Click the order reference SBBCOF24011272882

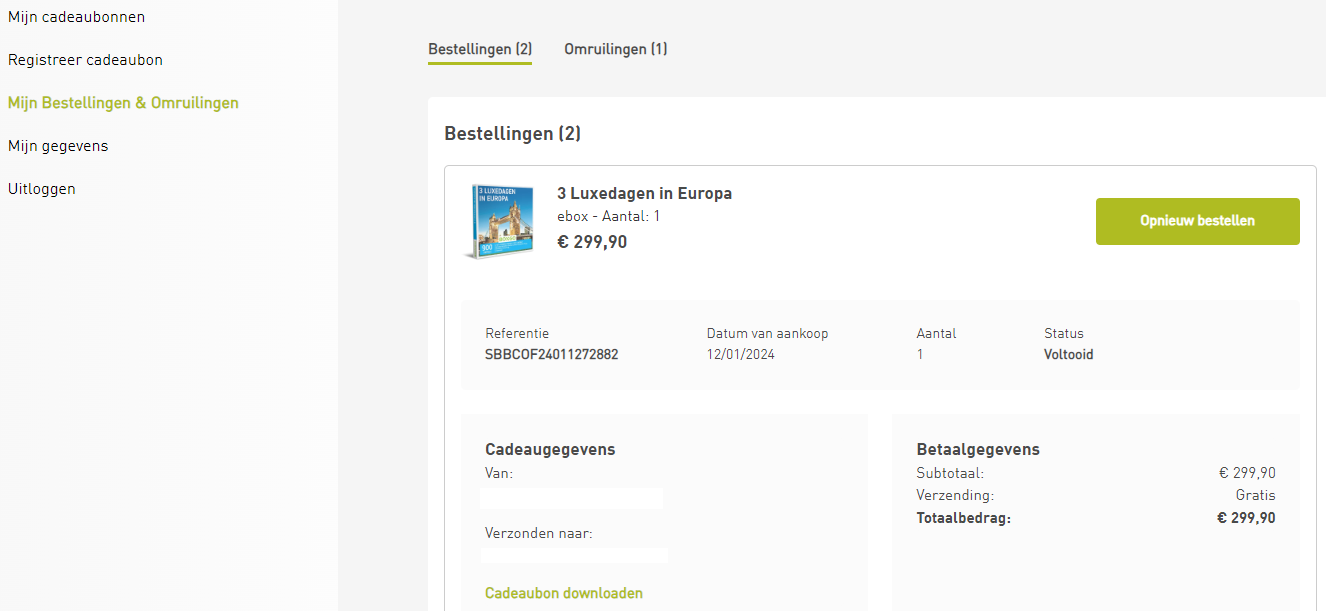(551, 354)
